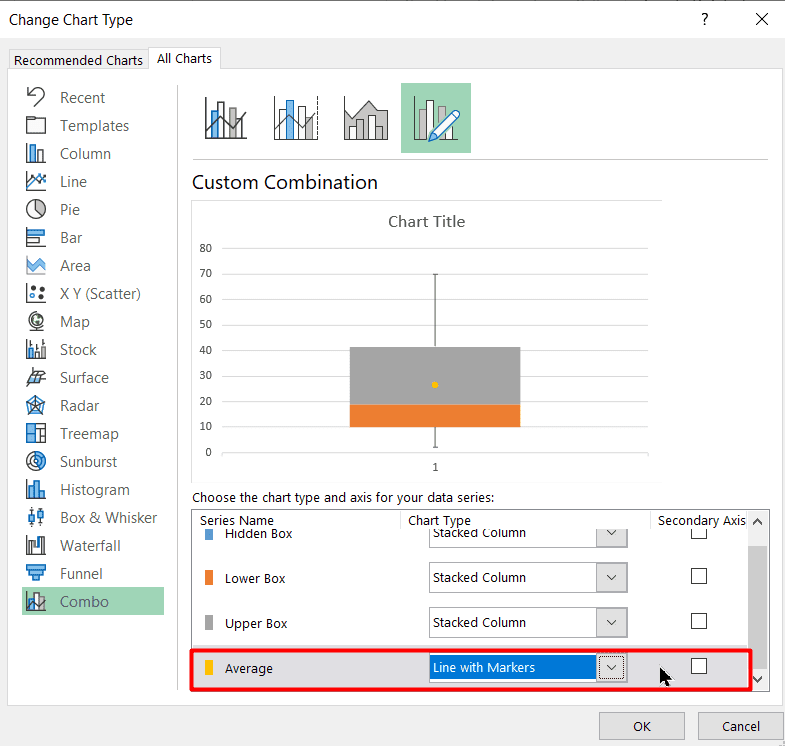Click the Series Name column header
Screen dimensions: 785x746
[237, 520]
